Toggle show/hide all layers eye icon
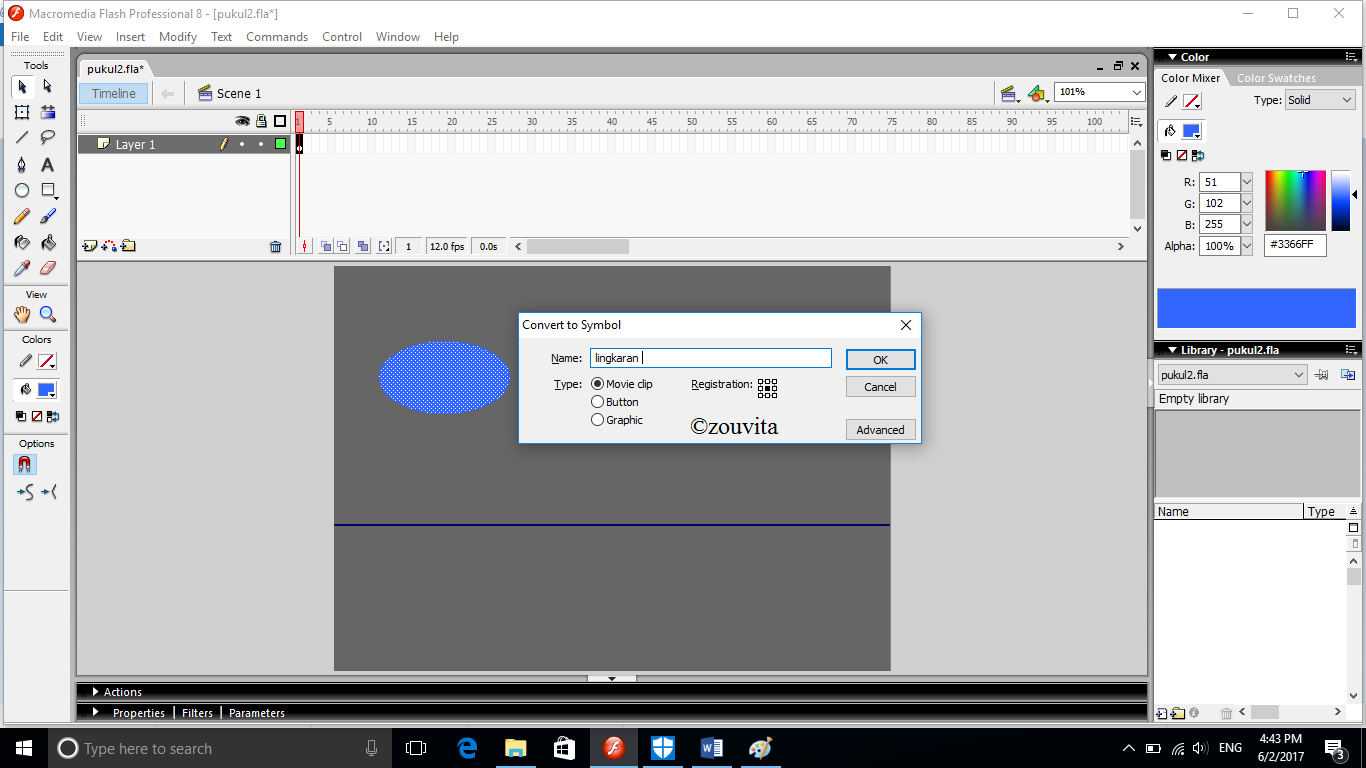Image resolution: width=1366 pixels, height=768 pixels. tap(242, 121)
